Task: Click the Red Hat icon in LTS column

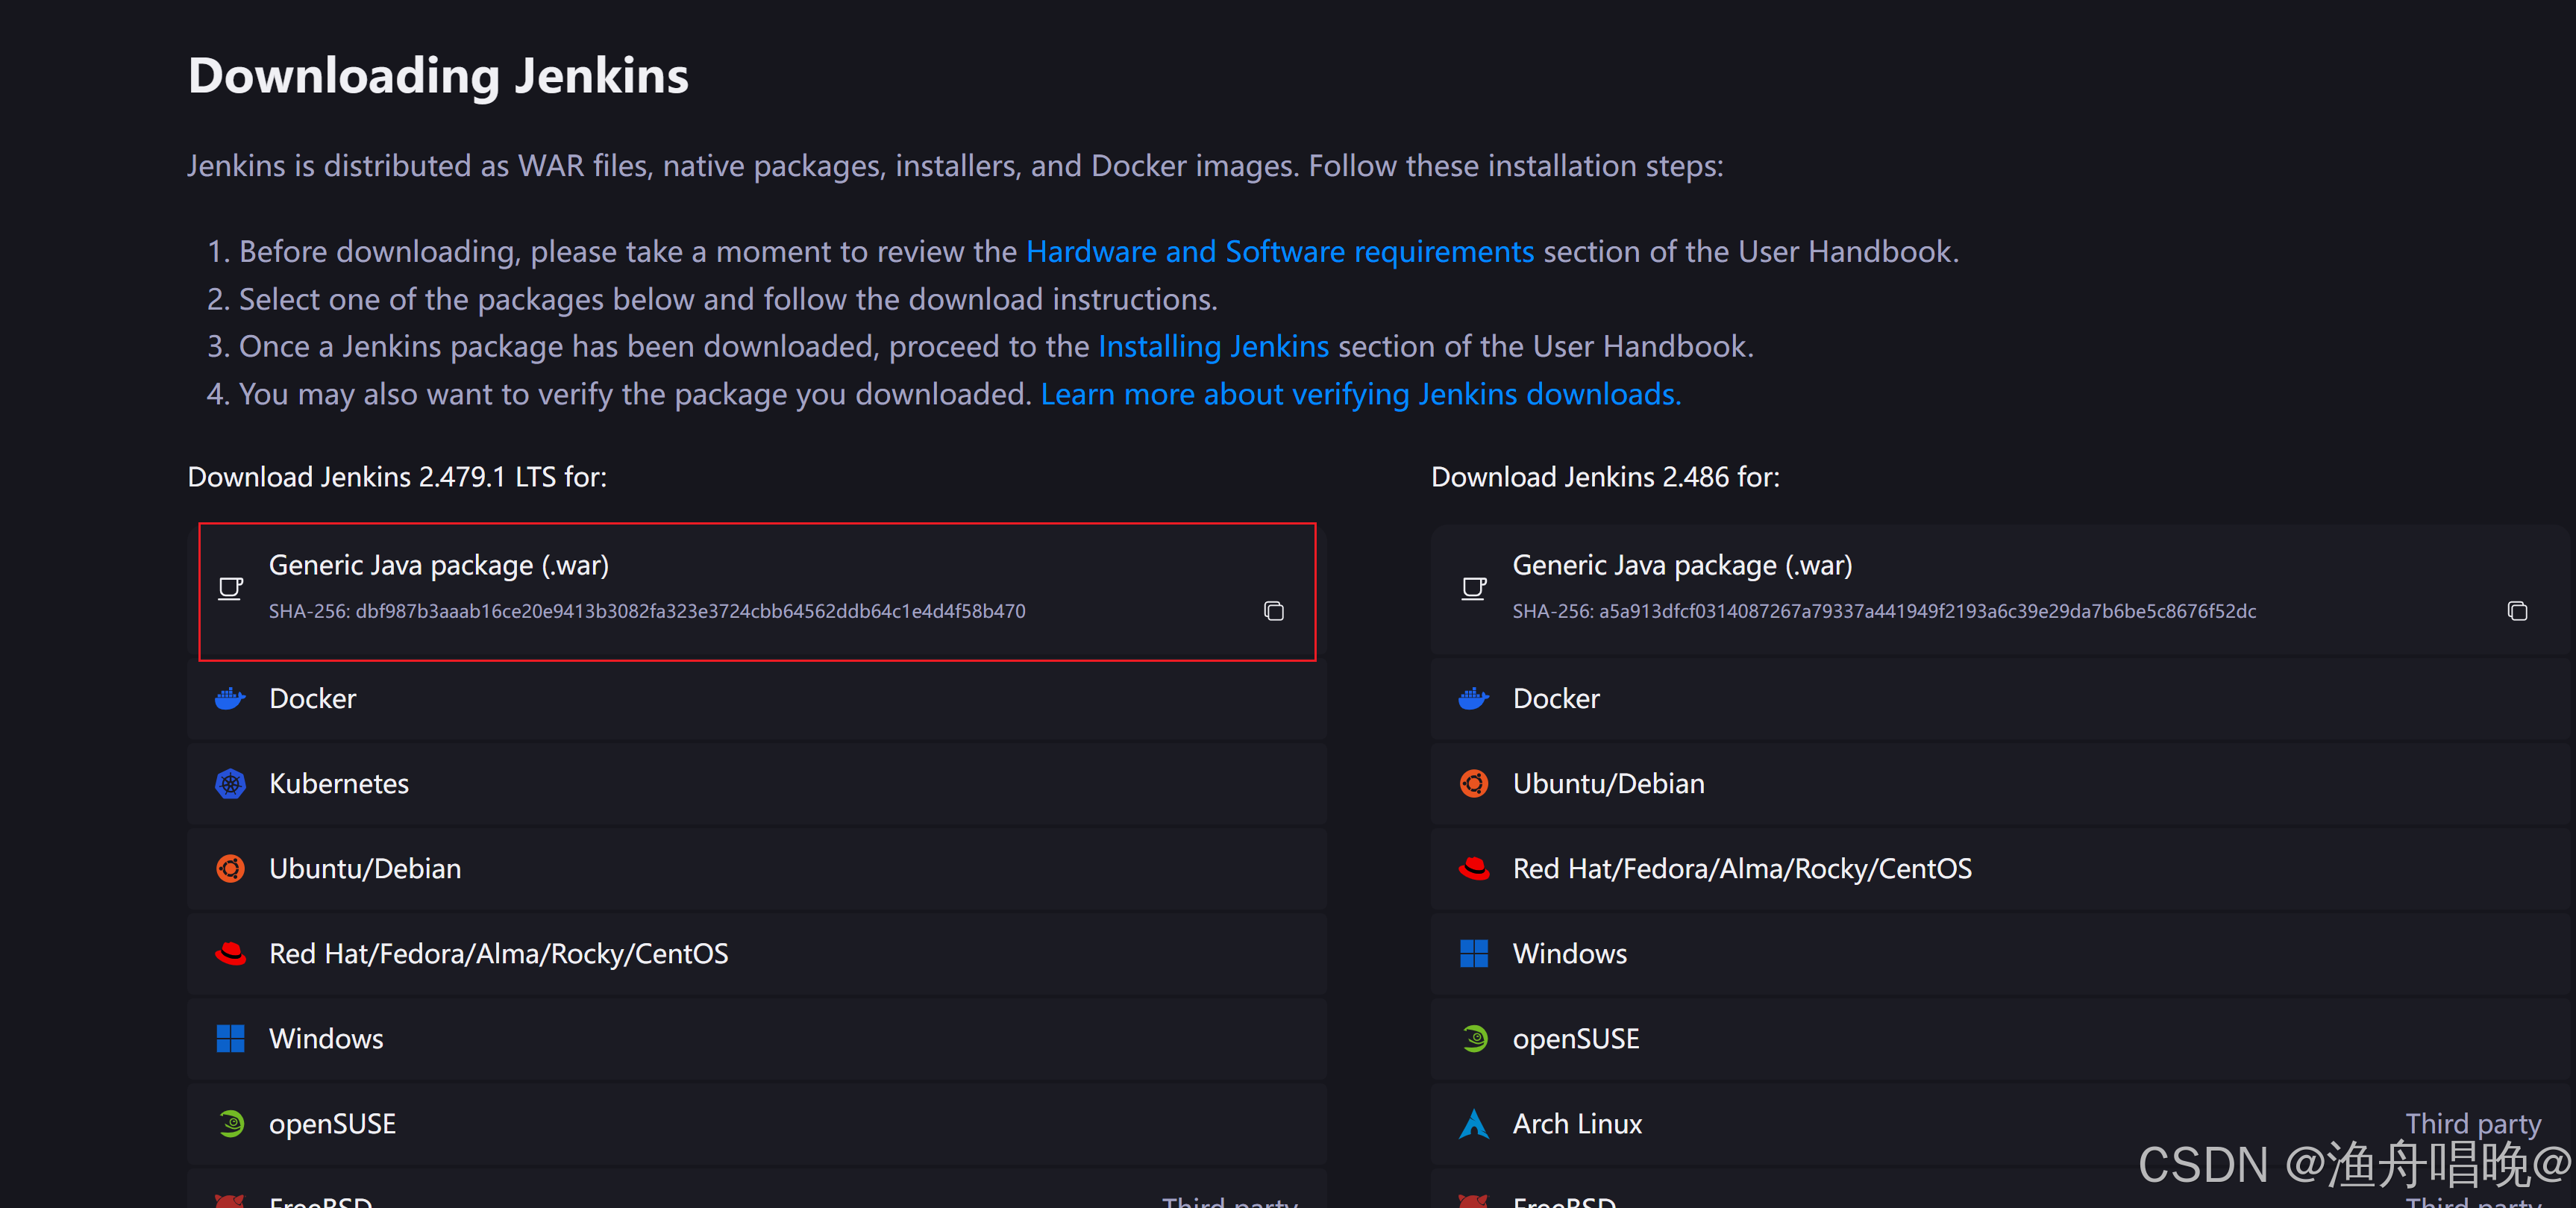Action: click(231, 953)
